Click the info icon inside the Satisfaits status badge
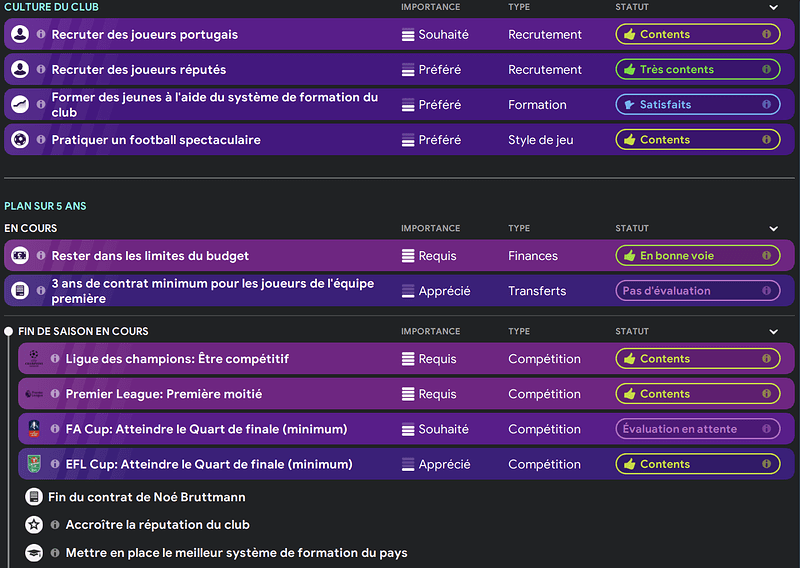Screen dimensions: 800x568 tap(767, 105)
